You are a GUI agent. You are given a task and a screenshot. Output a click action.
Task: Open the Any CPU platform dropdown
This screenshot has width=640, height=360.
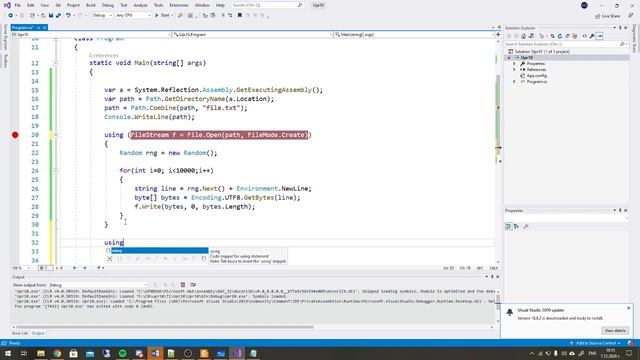[133, 16]
